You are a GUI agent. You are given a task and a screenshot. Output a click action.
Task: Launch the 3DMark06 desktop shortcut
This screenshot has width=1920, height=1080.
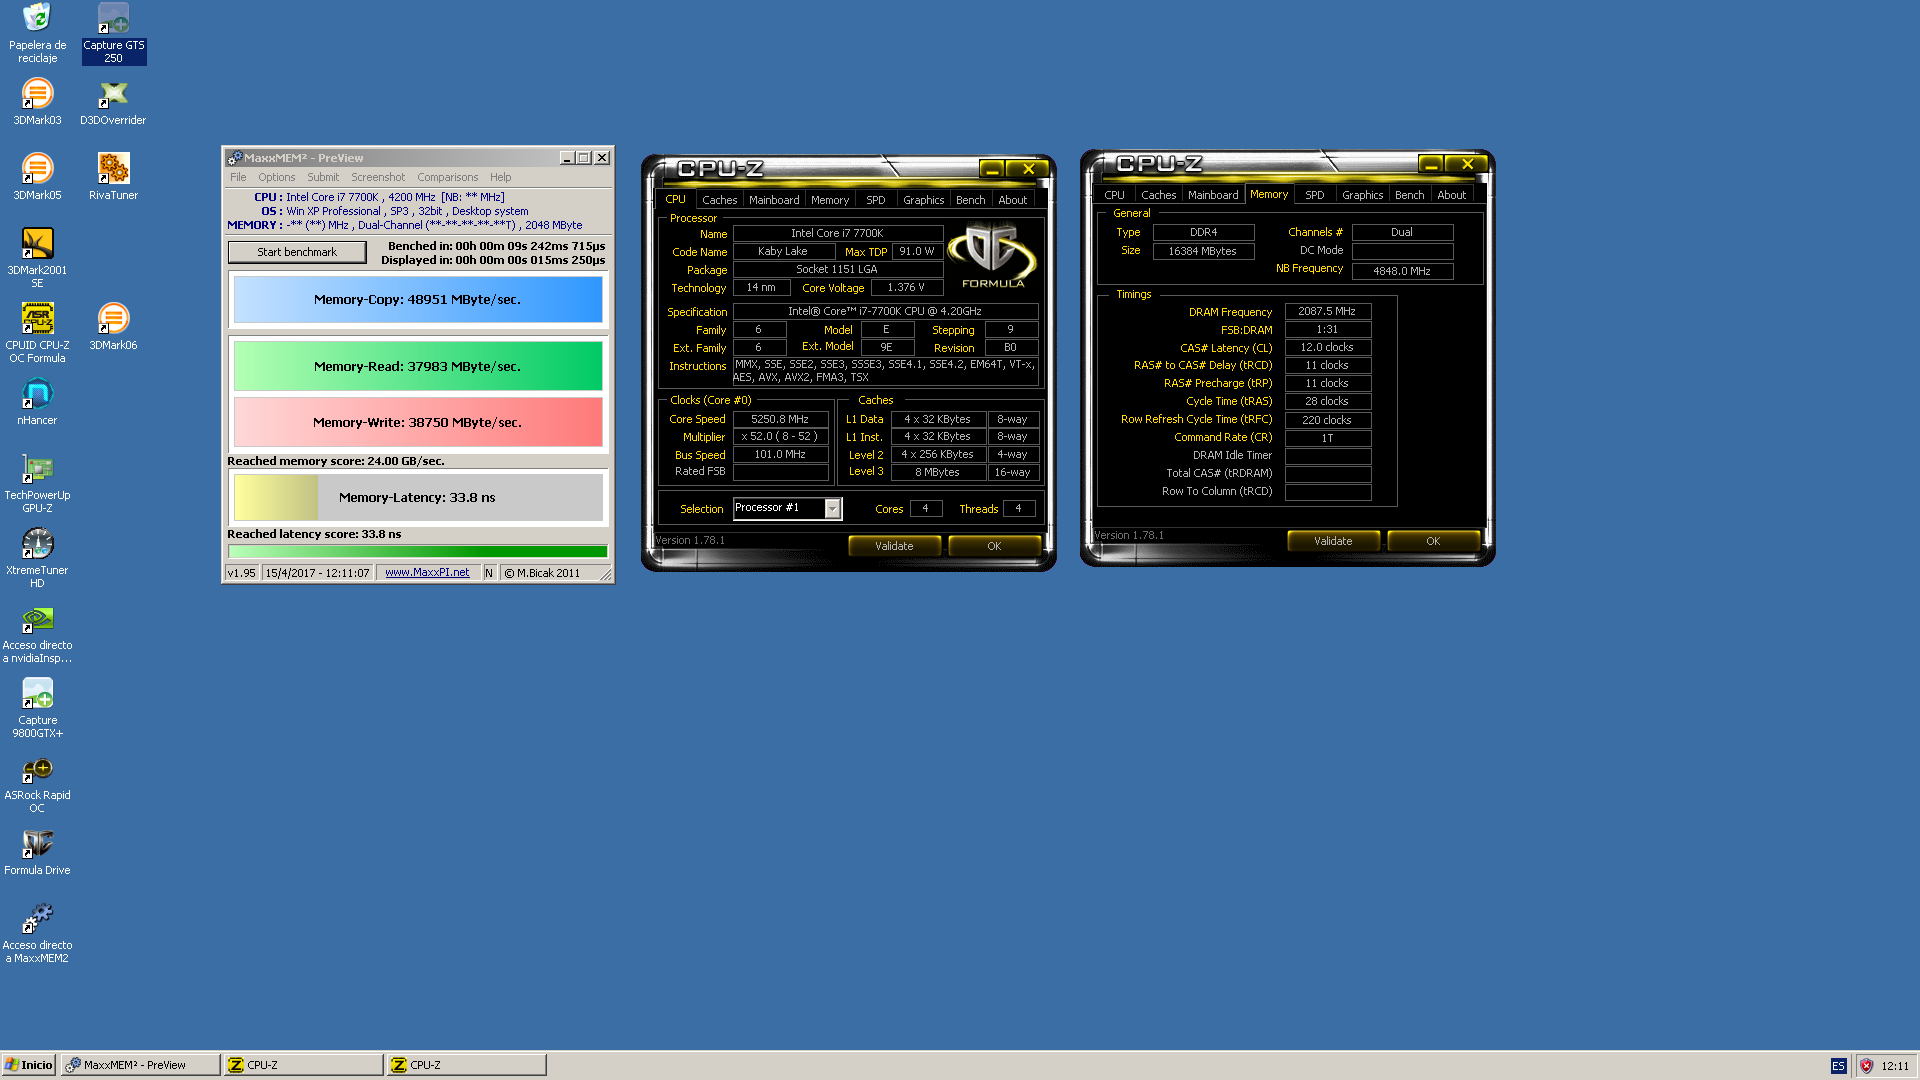click(x=113, y=327)
